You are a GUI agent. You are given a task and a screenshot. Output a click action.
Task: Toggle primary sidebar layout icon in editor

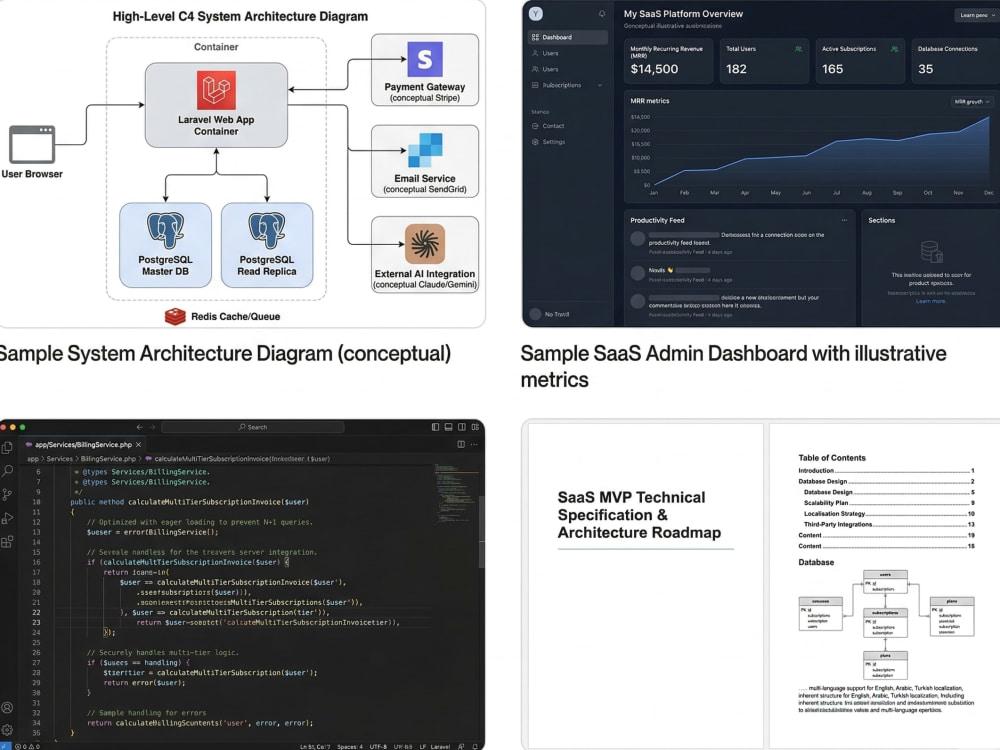tap(435, 427)
